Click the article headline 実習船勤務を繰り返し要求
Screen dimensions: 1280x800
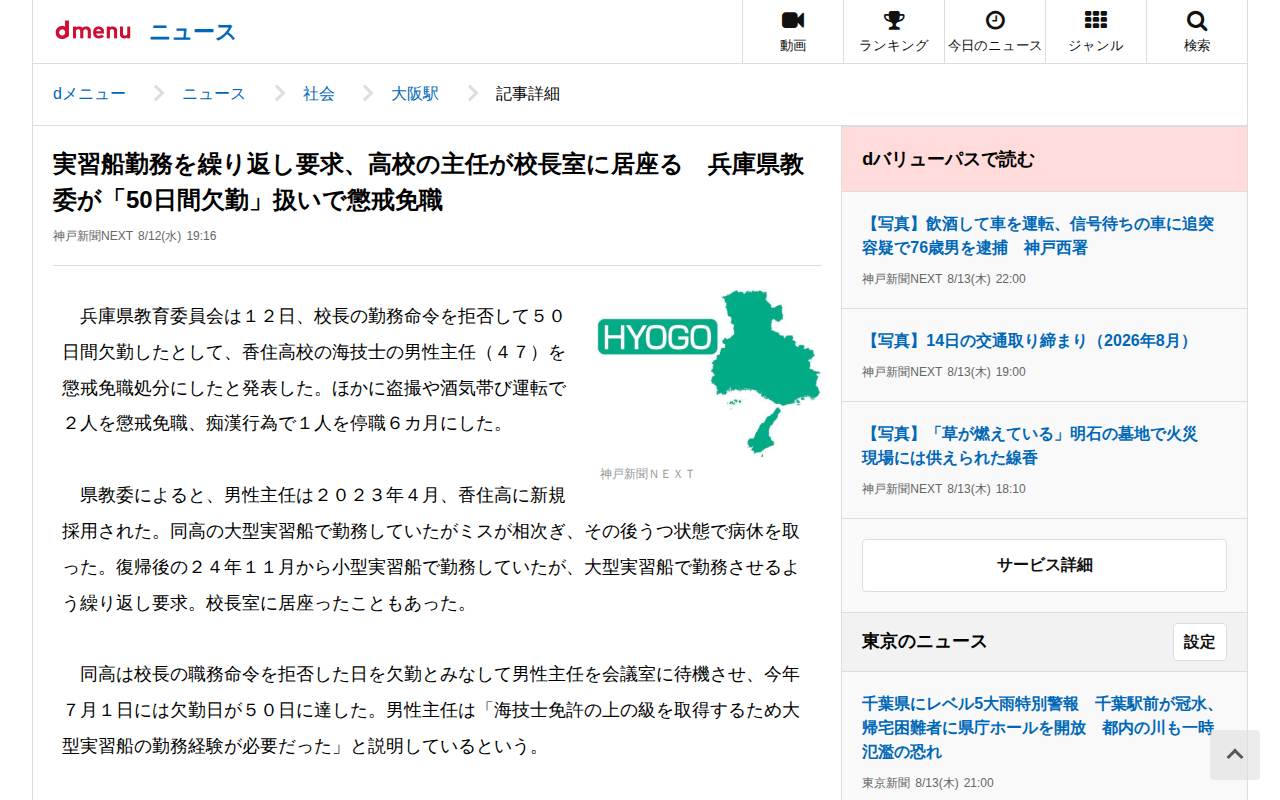428,182
